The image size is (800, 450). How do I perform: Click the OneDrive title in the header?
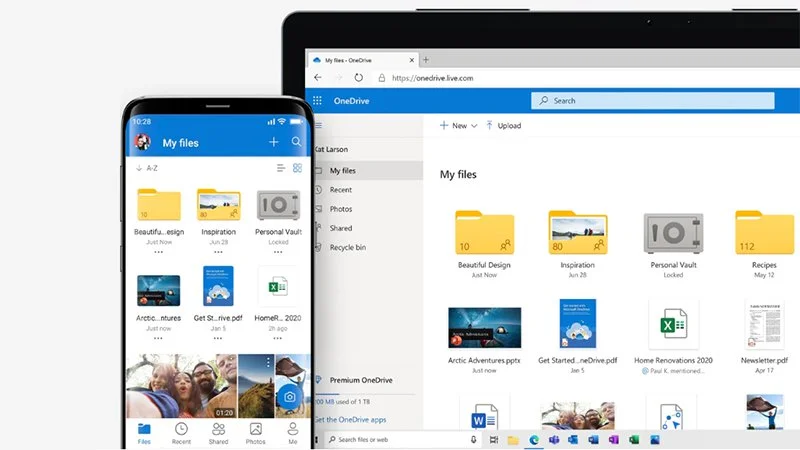351,101
